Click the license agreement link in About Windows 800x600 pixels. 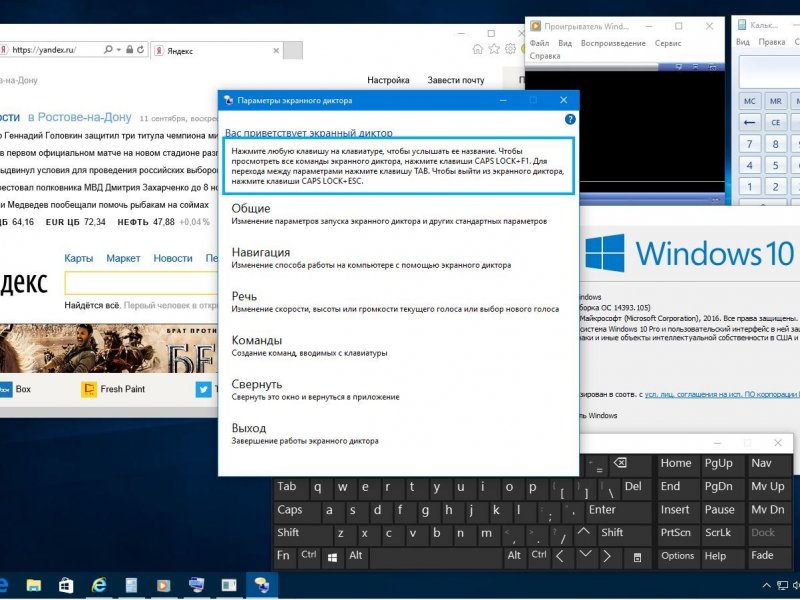[722, 394]
